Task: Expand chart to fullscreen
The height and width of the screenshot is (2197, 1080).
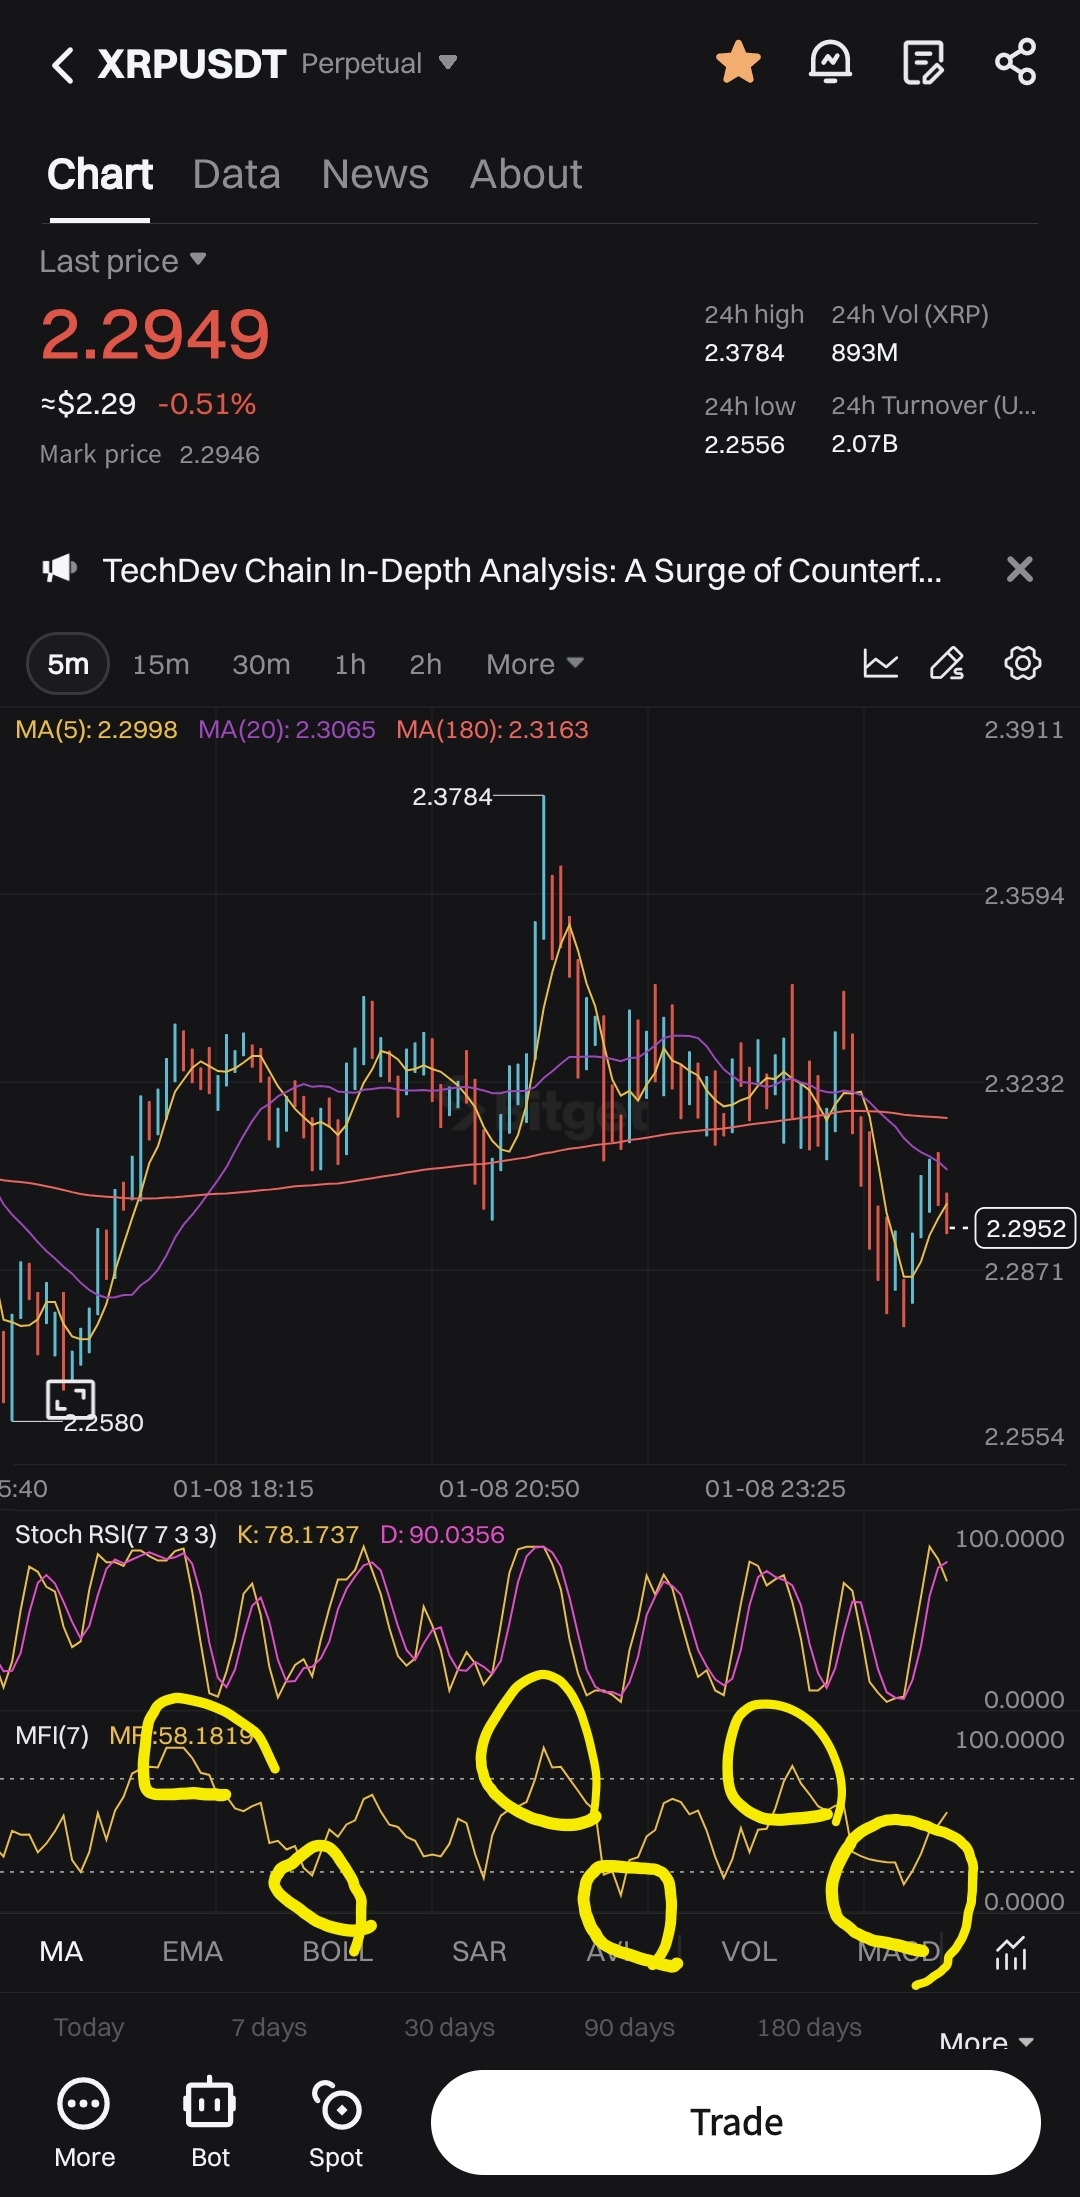Action: click(71, 1399)
